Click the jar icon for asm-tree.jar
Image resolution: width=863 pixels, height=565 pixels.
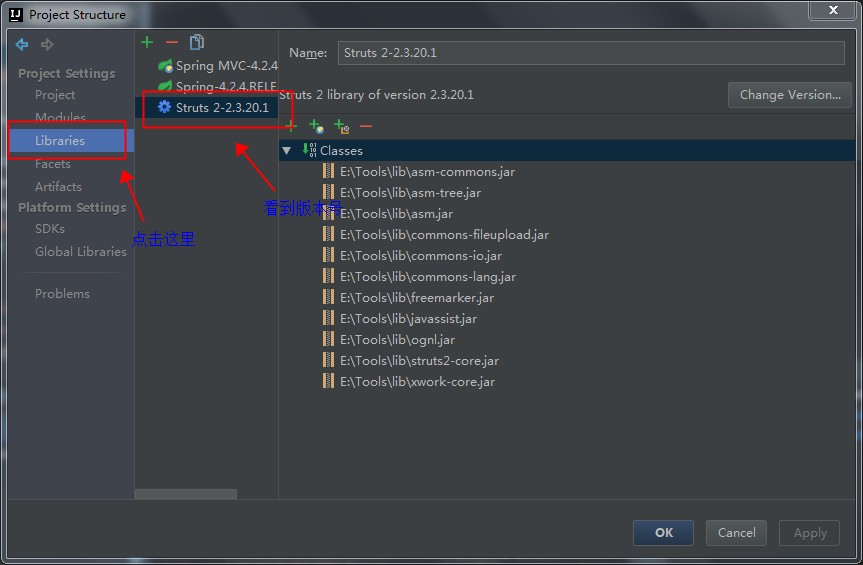click(328, 192)
